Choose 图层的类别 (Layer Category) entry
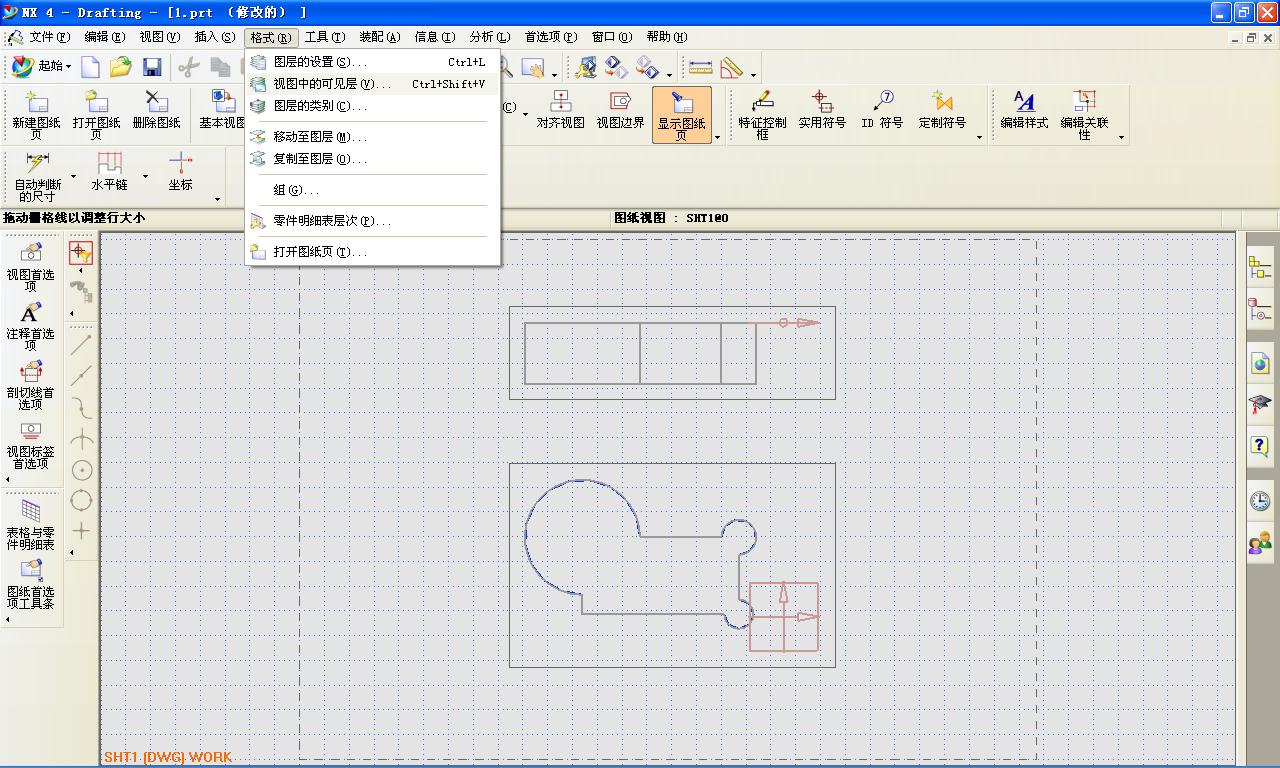Screen dimensions: 1280x768 point(372,106)
